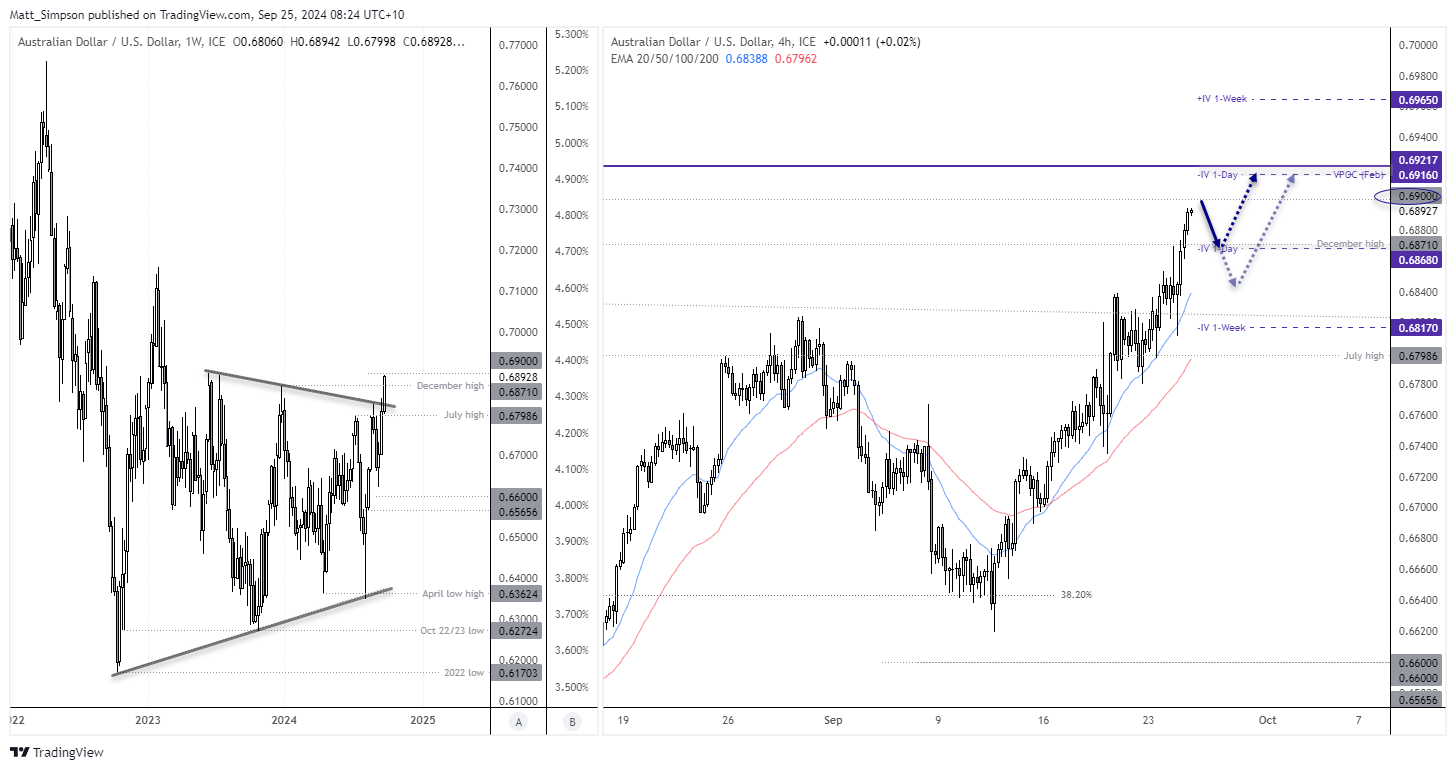Click the 'B' scale button under percentage axis
1456x770 pixels.
572,721
